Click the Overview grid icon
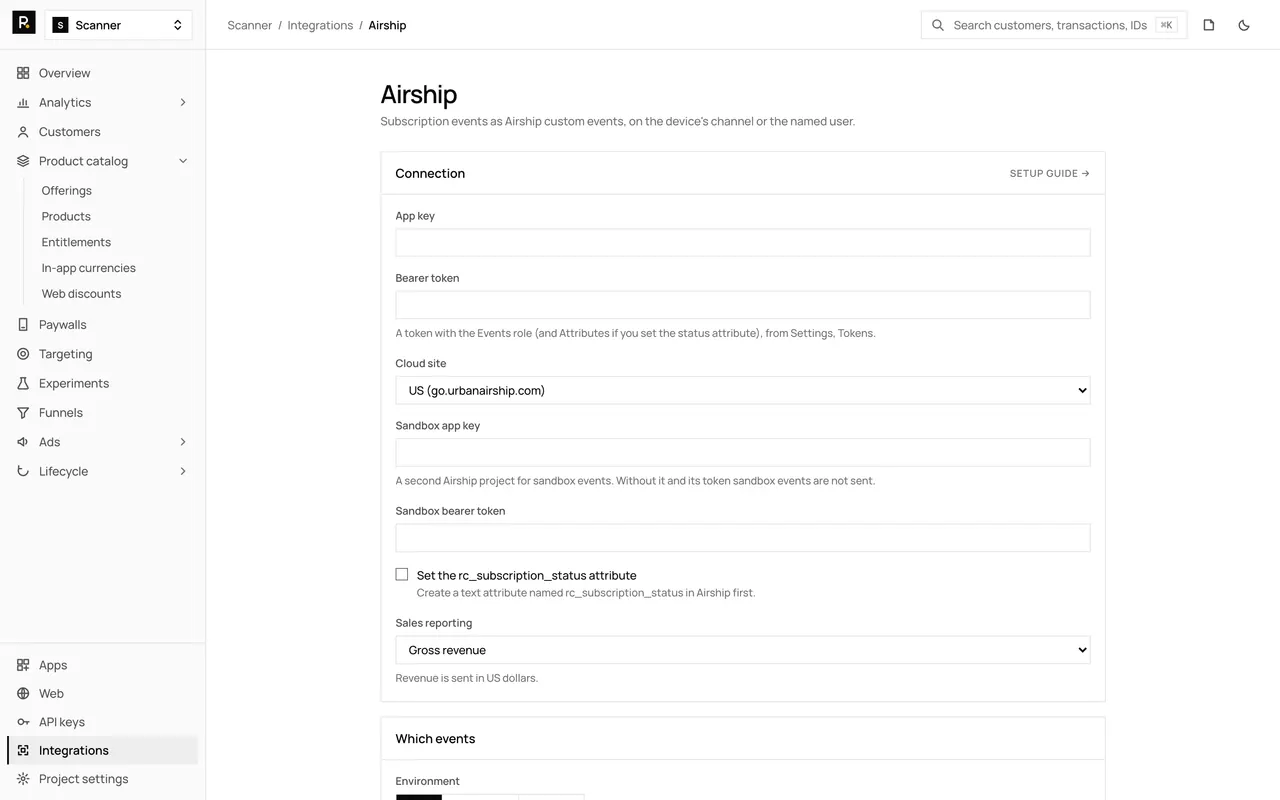Viewport: 1280px width, 800px height. point(23,73)
